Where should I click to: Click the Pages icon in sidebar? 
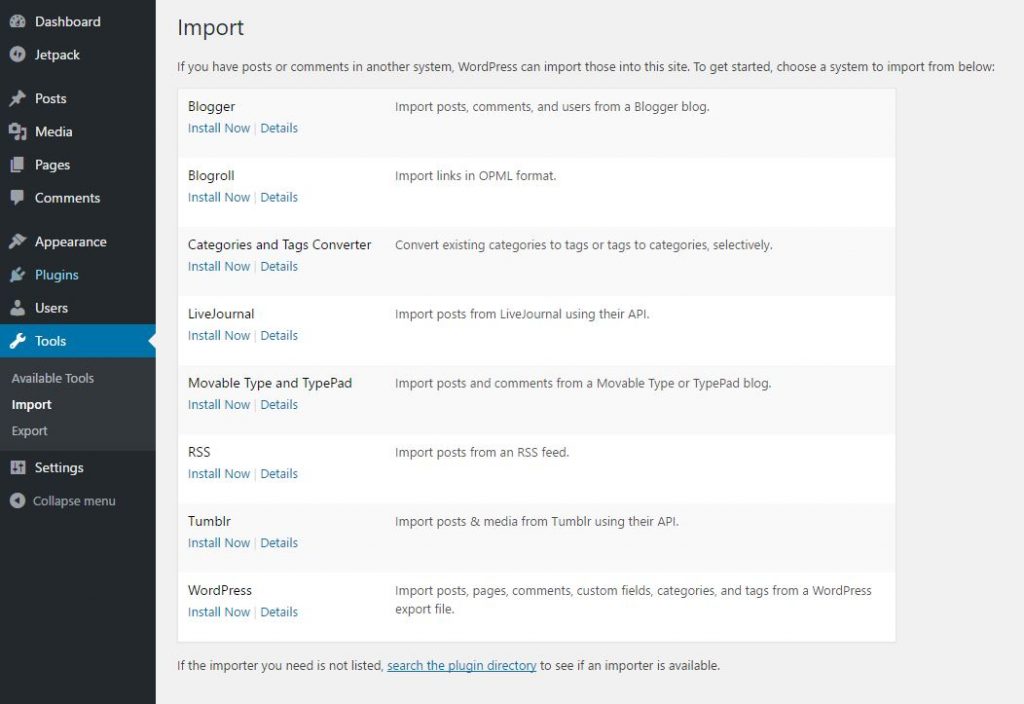pos(17,165)
